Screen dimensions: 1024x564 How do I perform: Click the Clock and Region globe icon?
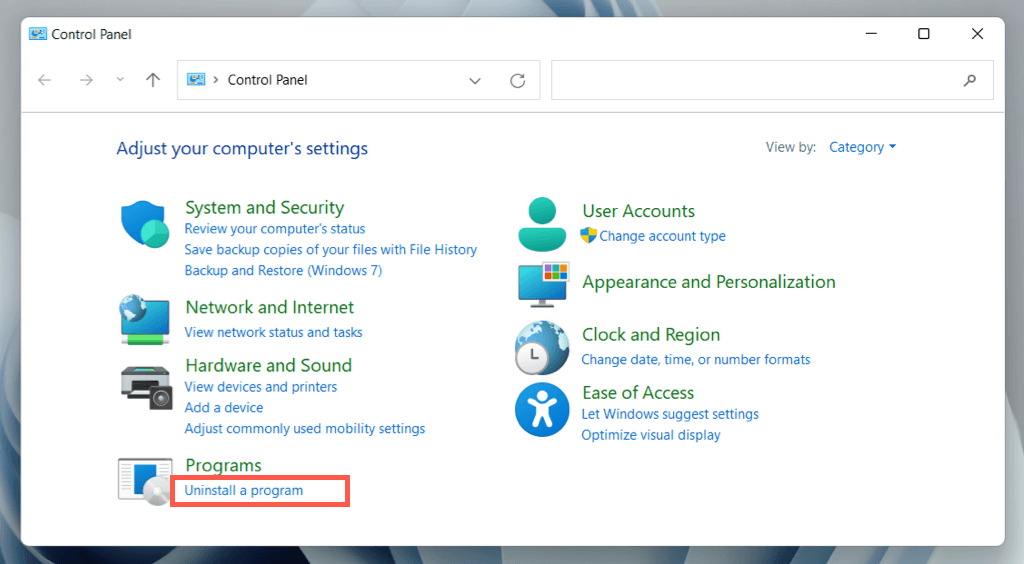pyautogui.click(x=542, y=347)
